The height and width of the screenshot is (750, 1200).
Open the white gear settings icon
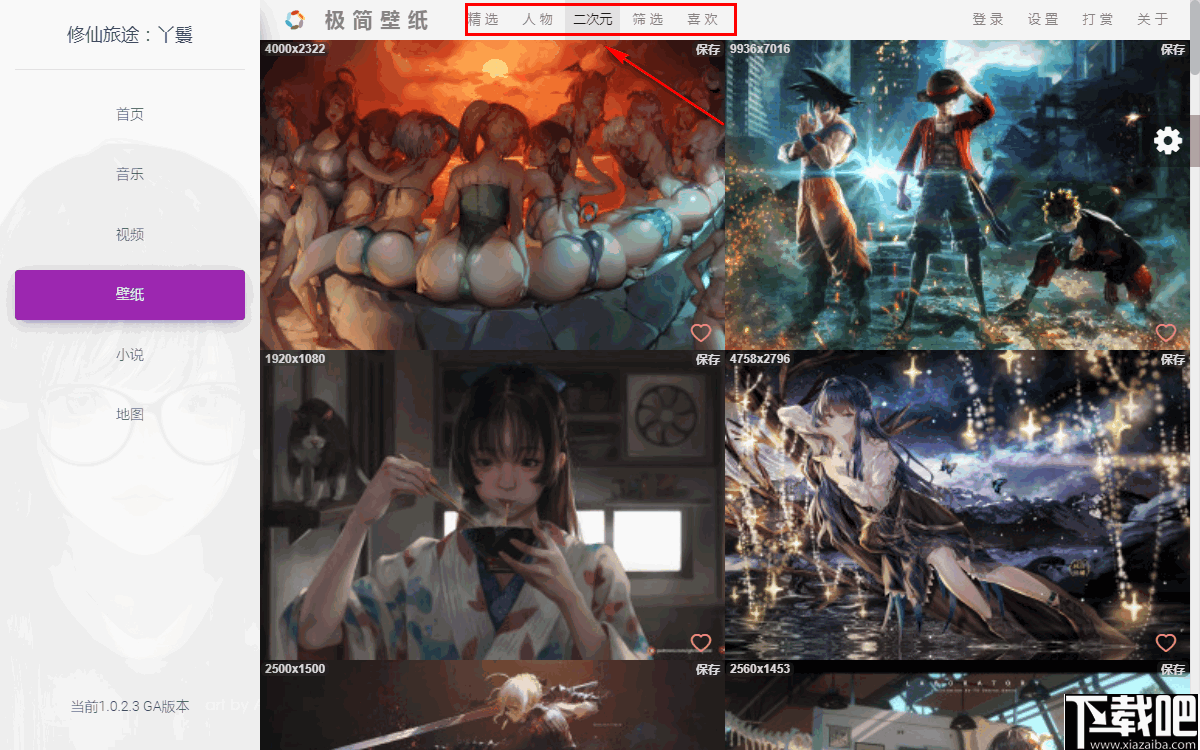[x=1168, y=141]
